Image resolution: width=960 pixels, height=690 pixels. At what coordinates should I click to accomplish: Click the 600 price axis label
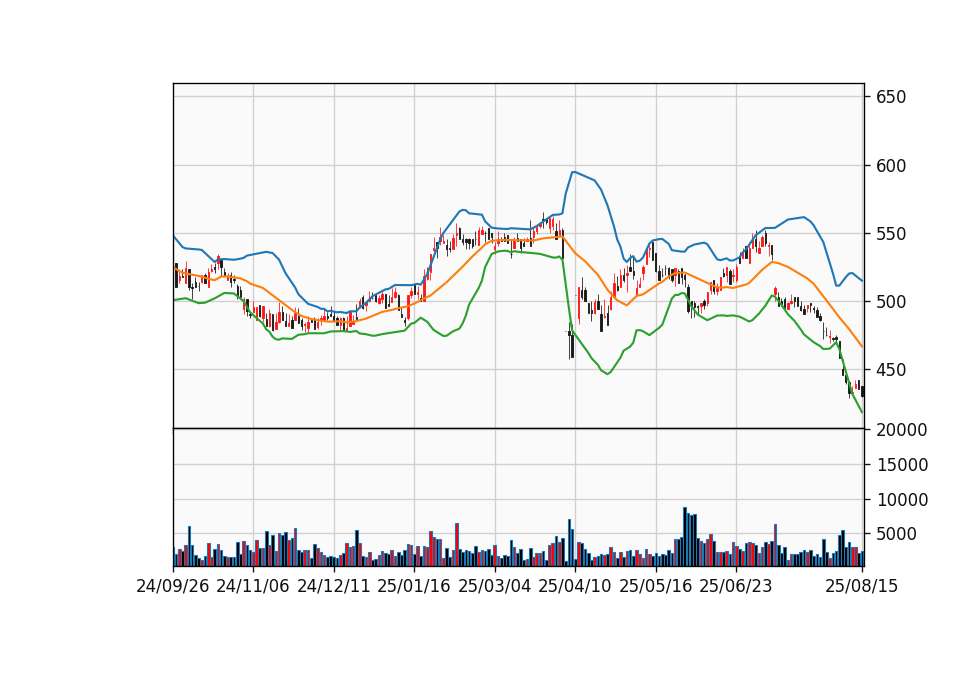891,166
